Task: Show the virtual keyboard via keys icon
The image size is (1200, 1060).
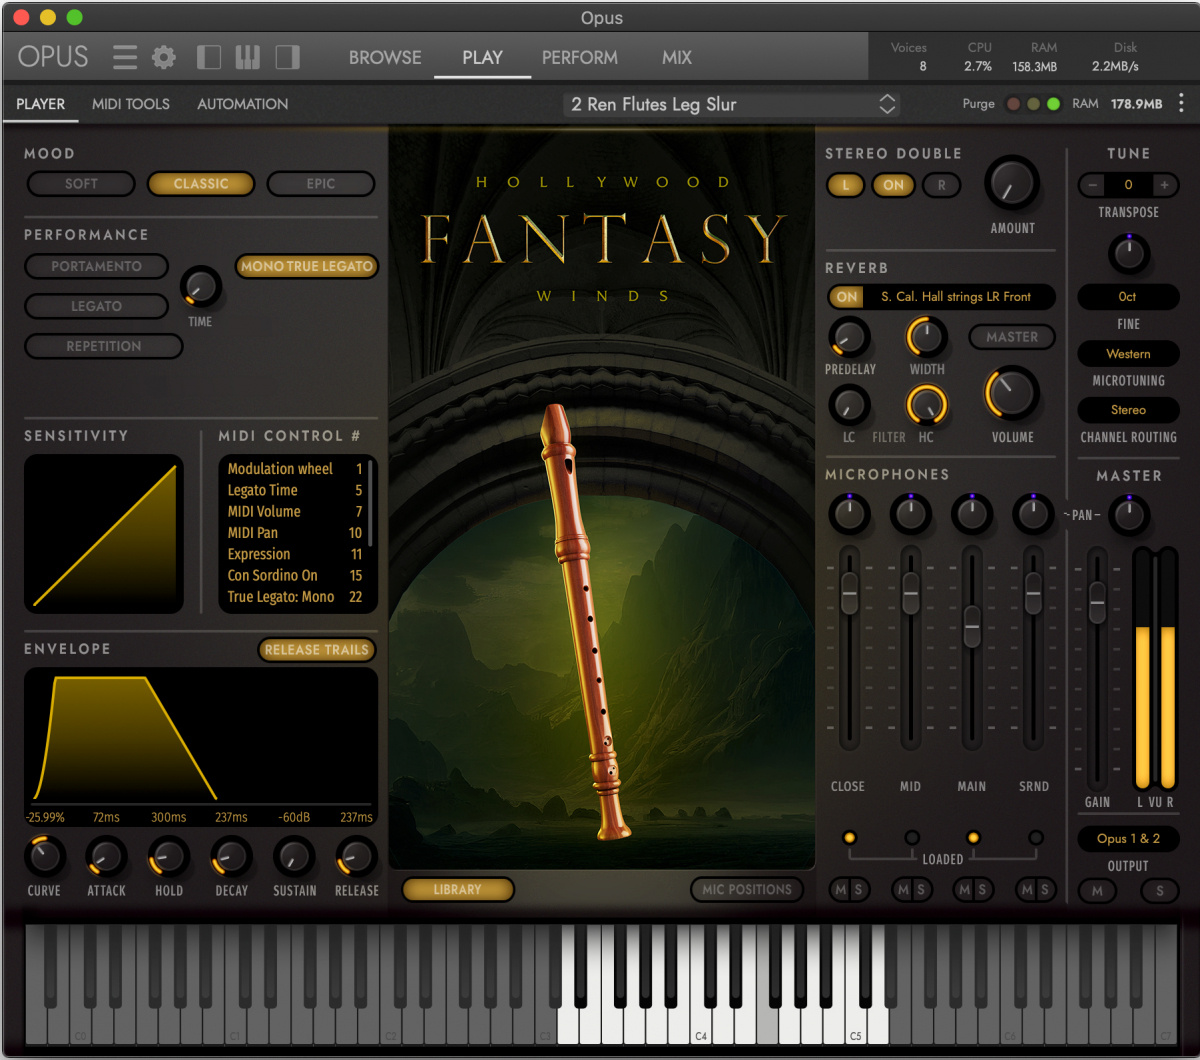Action: click(248, 57)
